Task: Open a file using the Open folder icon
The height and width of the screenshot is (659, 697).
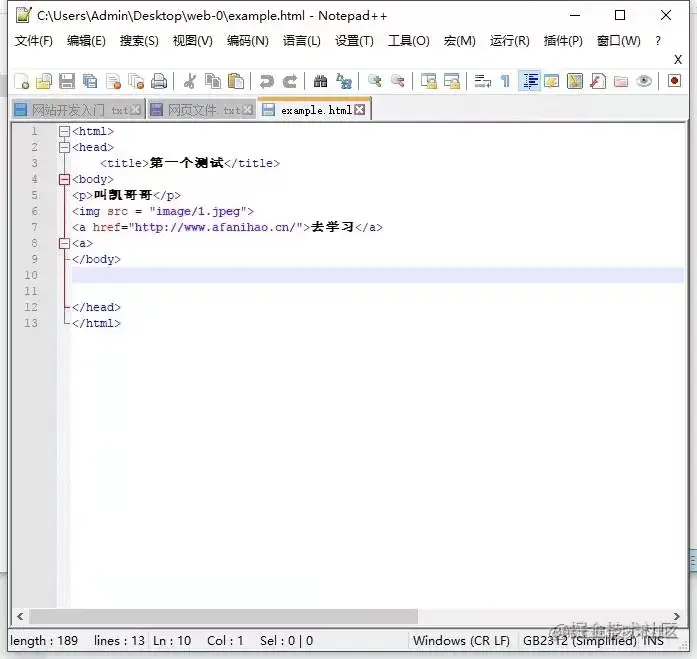Action: tap(44, 81)
